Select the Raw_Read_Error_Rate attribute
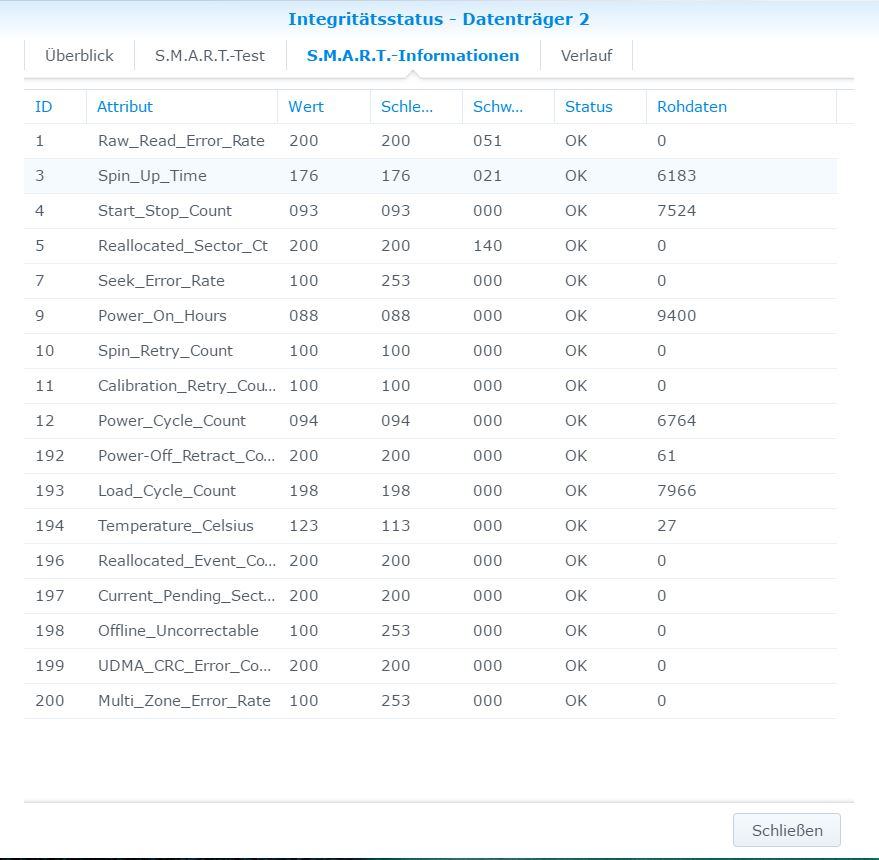Screen dimensions: 879x860 pos(181,141)
